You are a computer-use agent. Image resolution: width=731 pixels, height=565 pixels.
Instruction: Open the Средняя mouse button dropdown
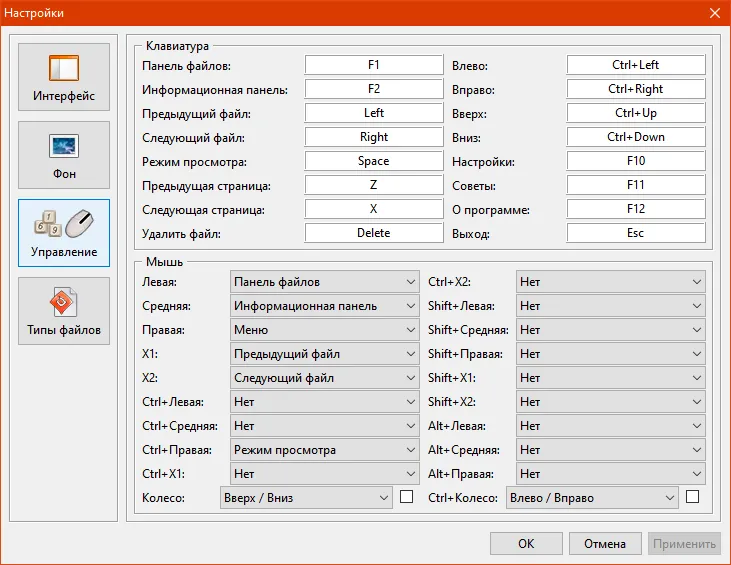(324, 306)
